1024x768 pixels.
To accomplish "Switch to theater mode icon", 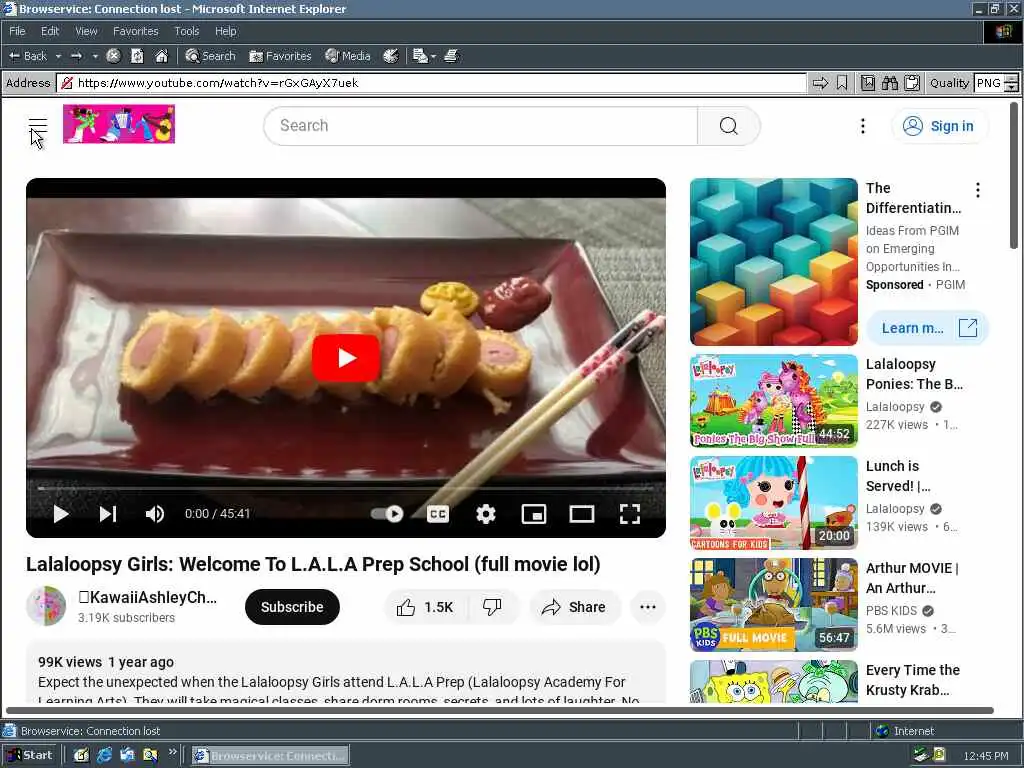I will point(582,514).
